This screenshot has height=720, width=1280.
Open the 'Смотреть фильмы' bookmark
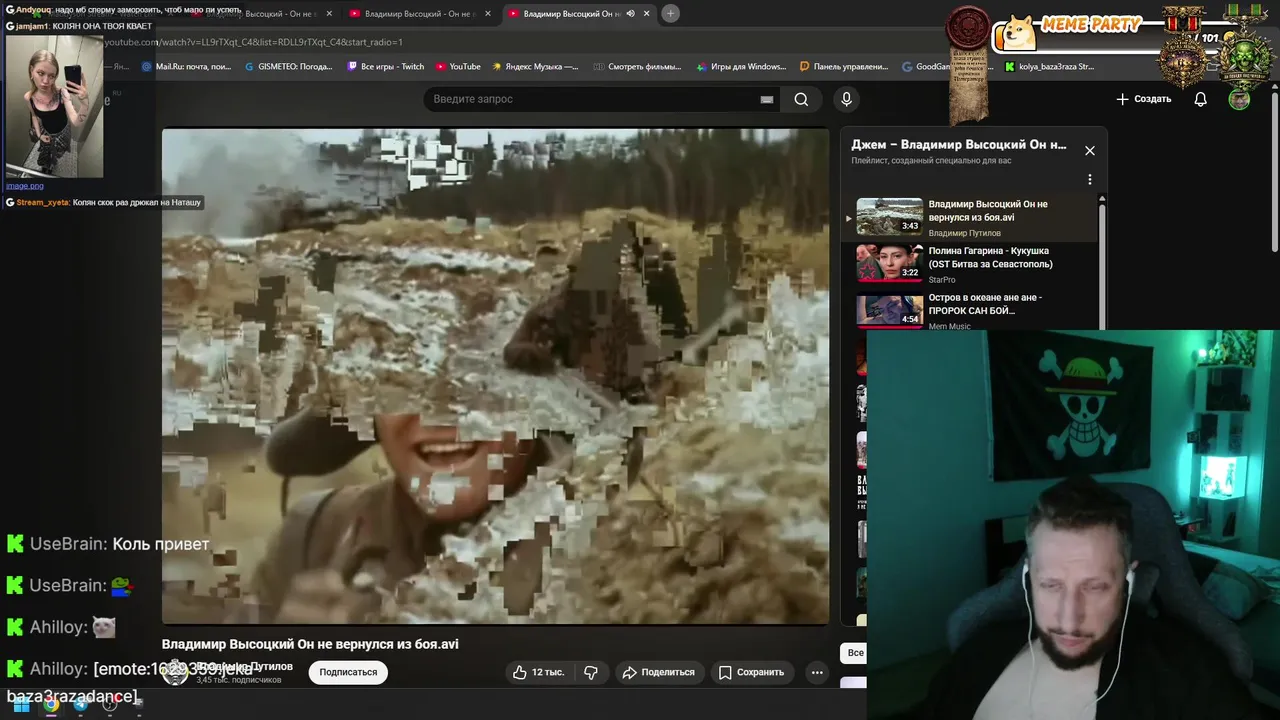click(637, 67)
